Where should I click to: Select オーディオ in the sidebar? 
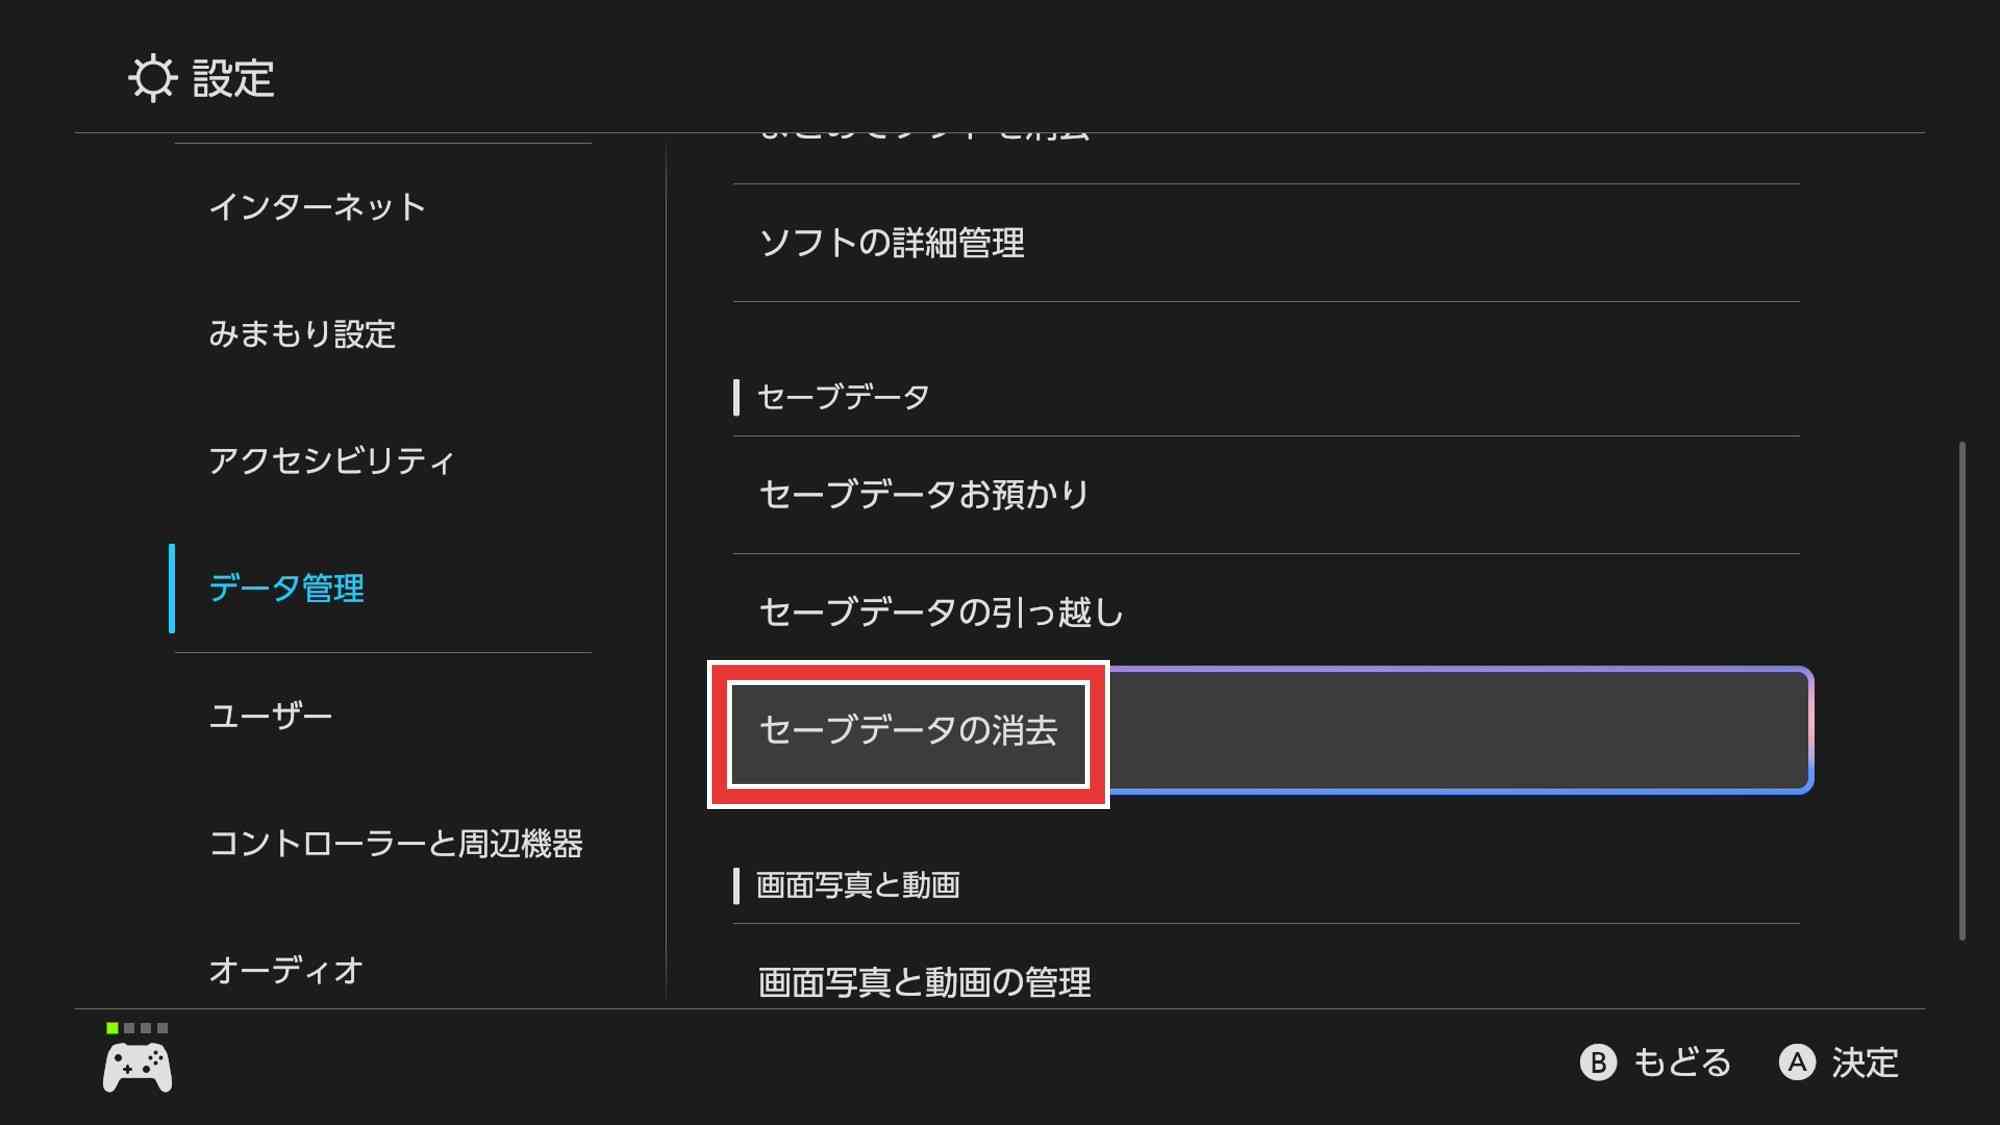[286, 970]
